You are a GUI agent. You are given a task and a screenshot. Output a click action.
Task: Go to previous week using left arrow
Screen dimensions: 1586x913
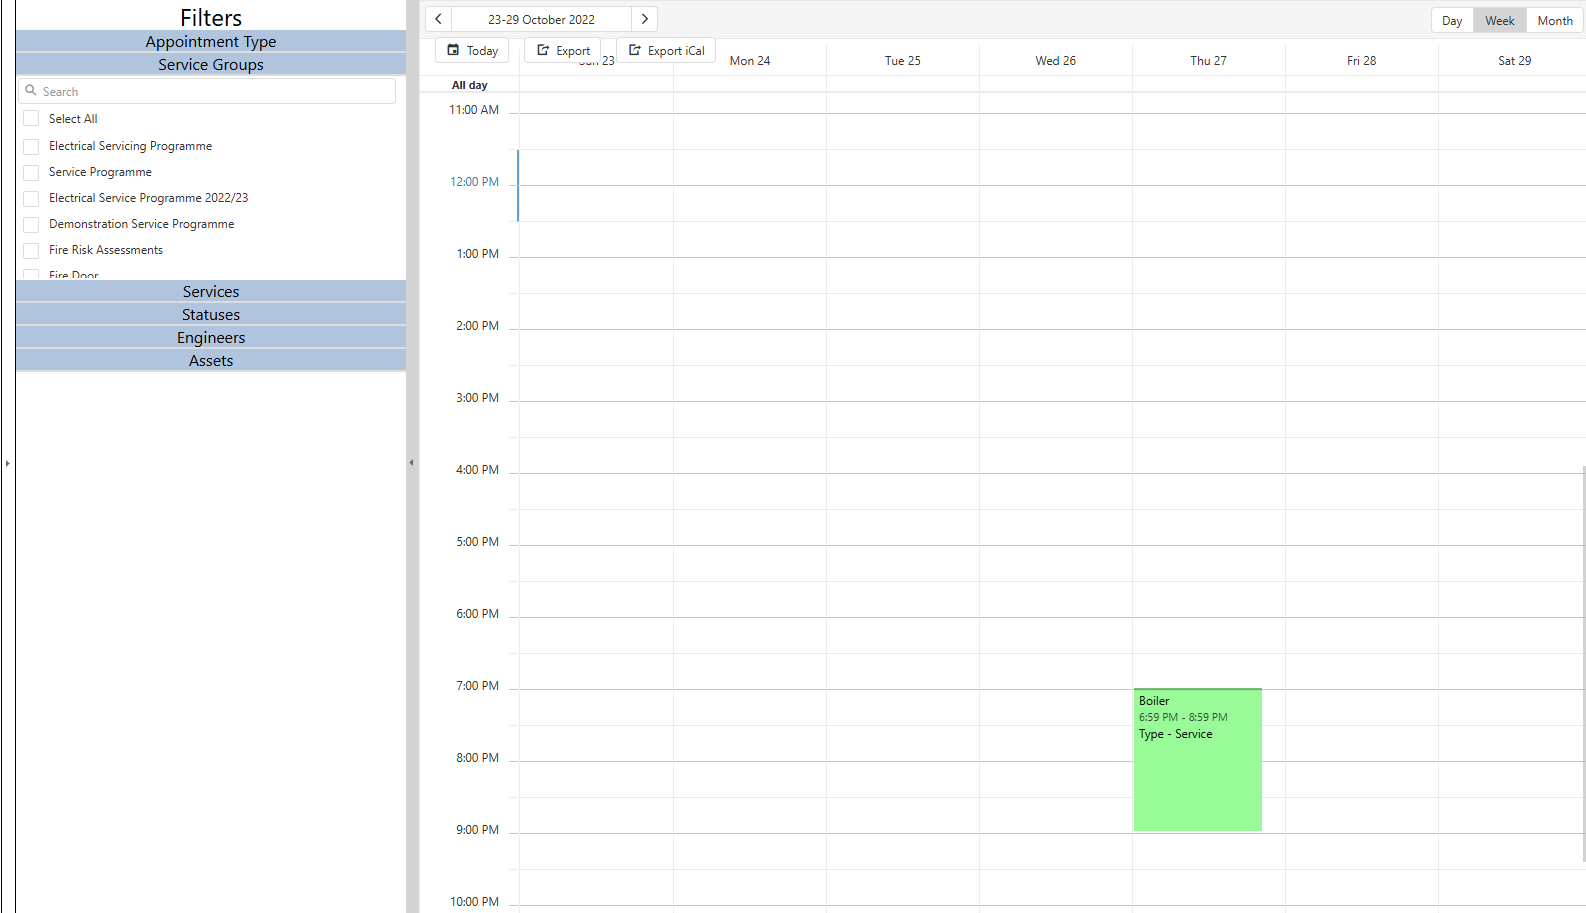pos(438,19)
